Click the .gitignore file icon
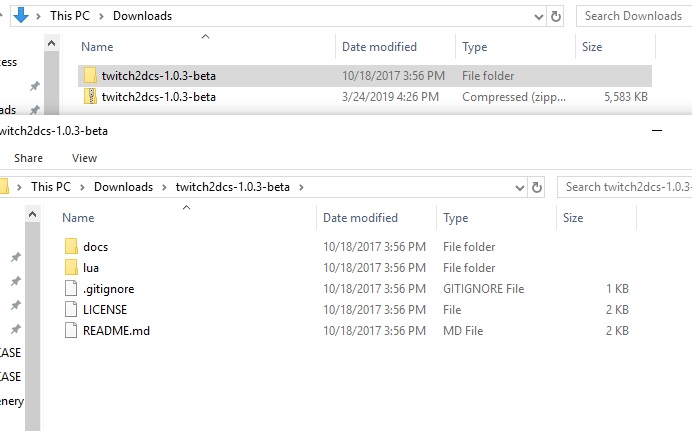Viewport: 692px width, 431px height. click(71, 289)
